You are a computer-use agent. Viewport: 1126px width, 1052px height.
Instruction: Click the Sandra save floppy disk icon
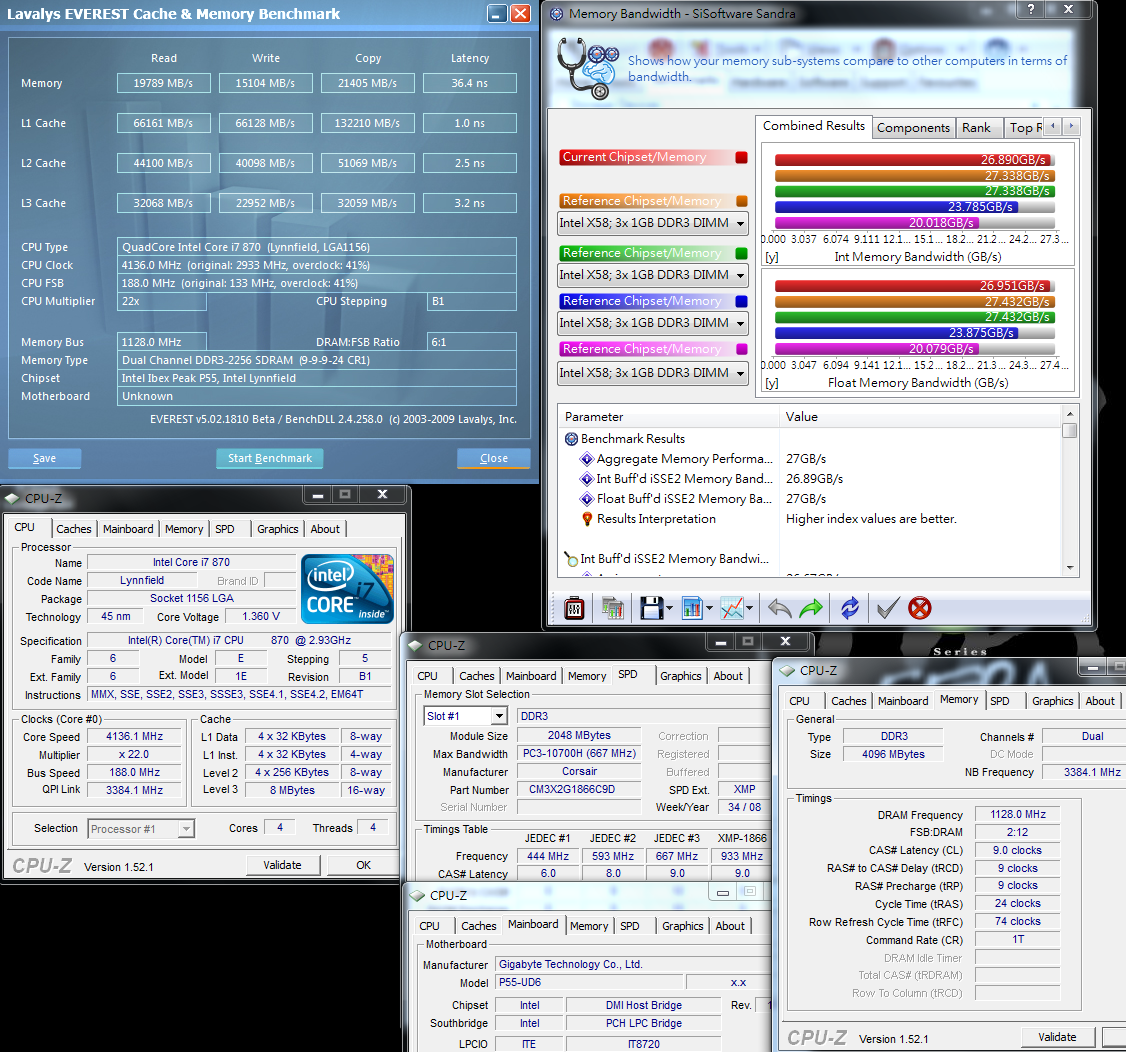point(651,608)
